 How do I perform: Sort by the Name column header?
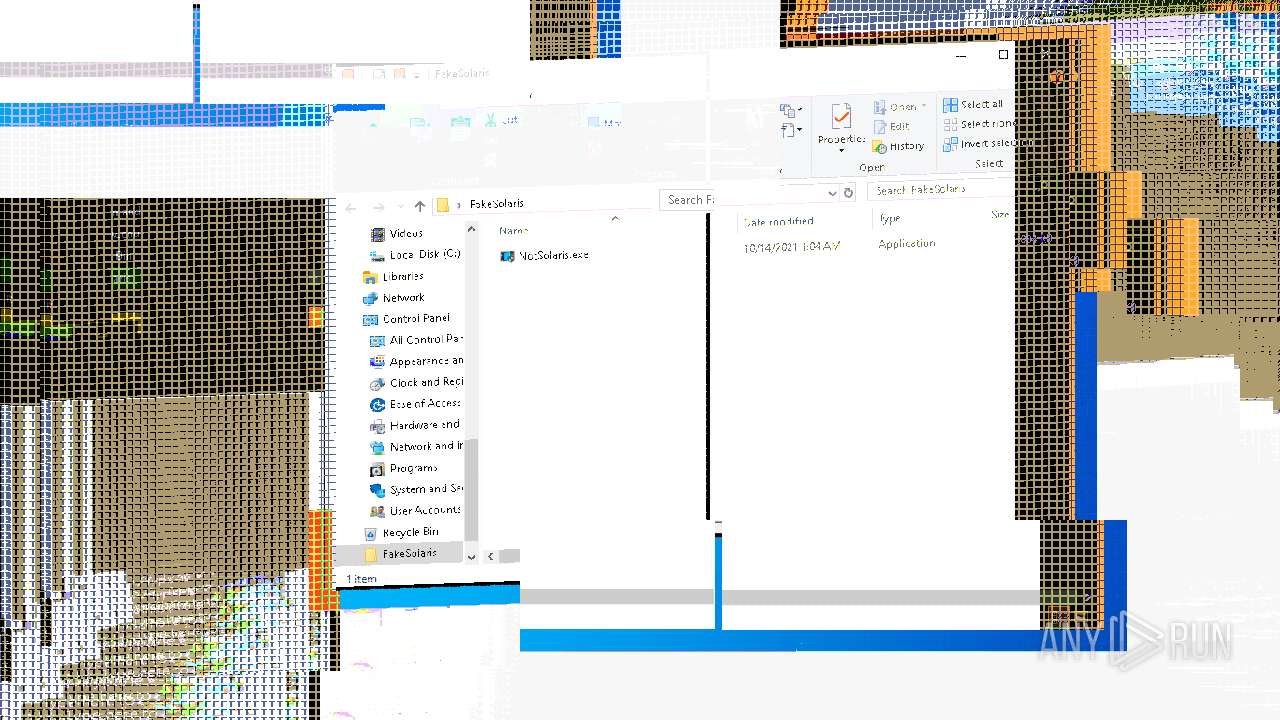[x=514, y=231]
